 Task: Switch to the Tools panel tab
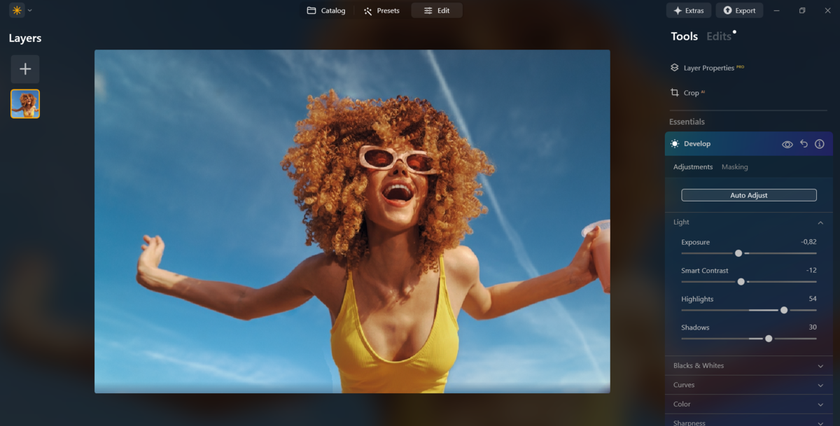click(x=684, y=36)
